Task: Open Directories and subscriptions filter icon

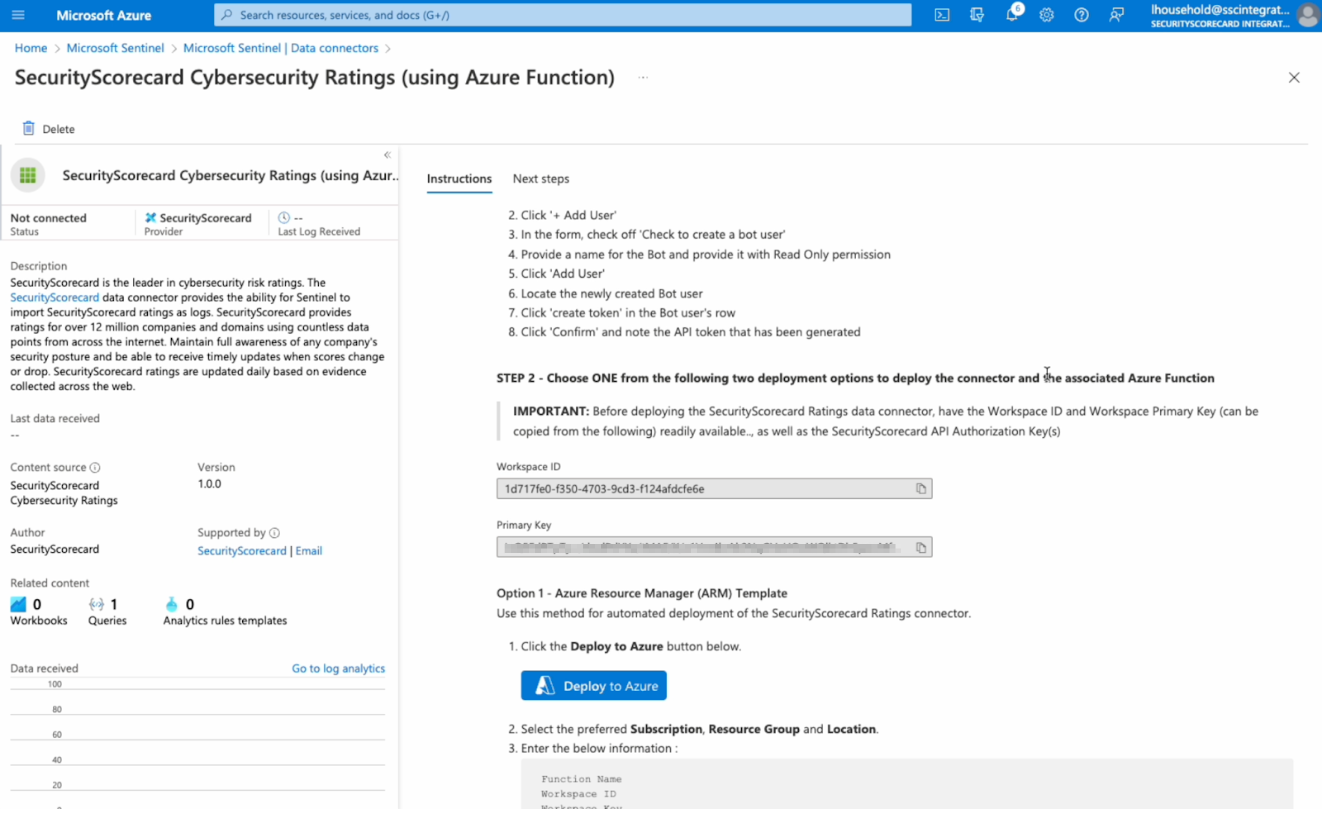Action: click(x=977, y=15)
